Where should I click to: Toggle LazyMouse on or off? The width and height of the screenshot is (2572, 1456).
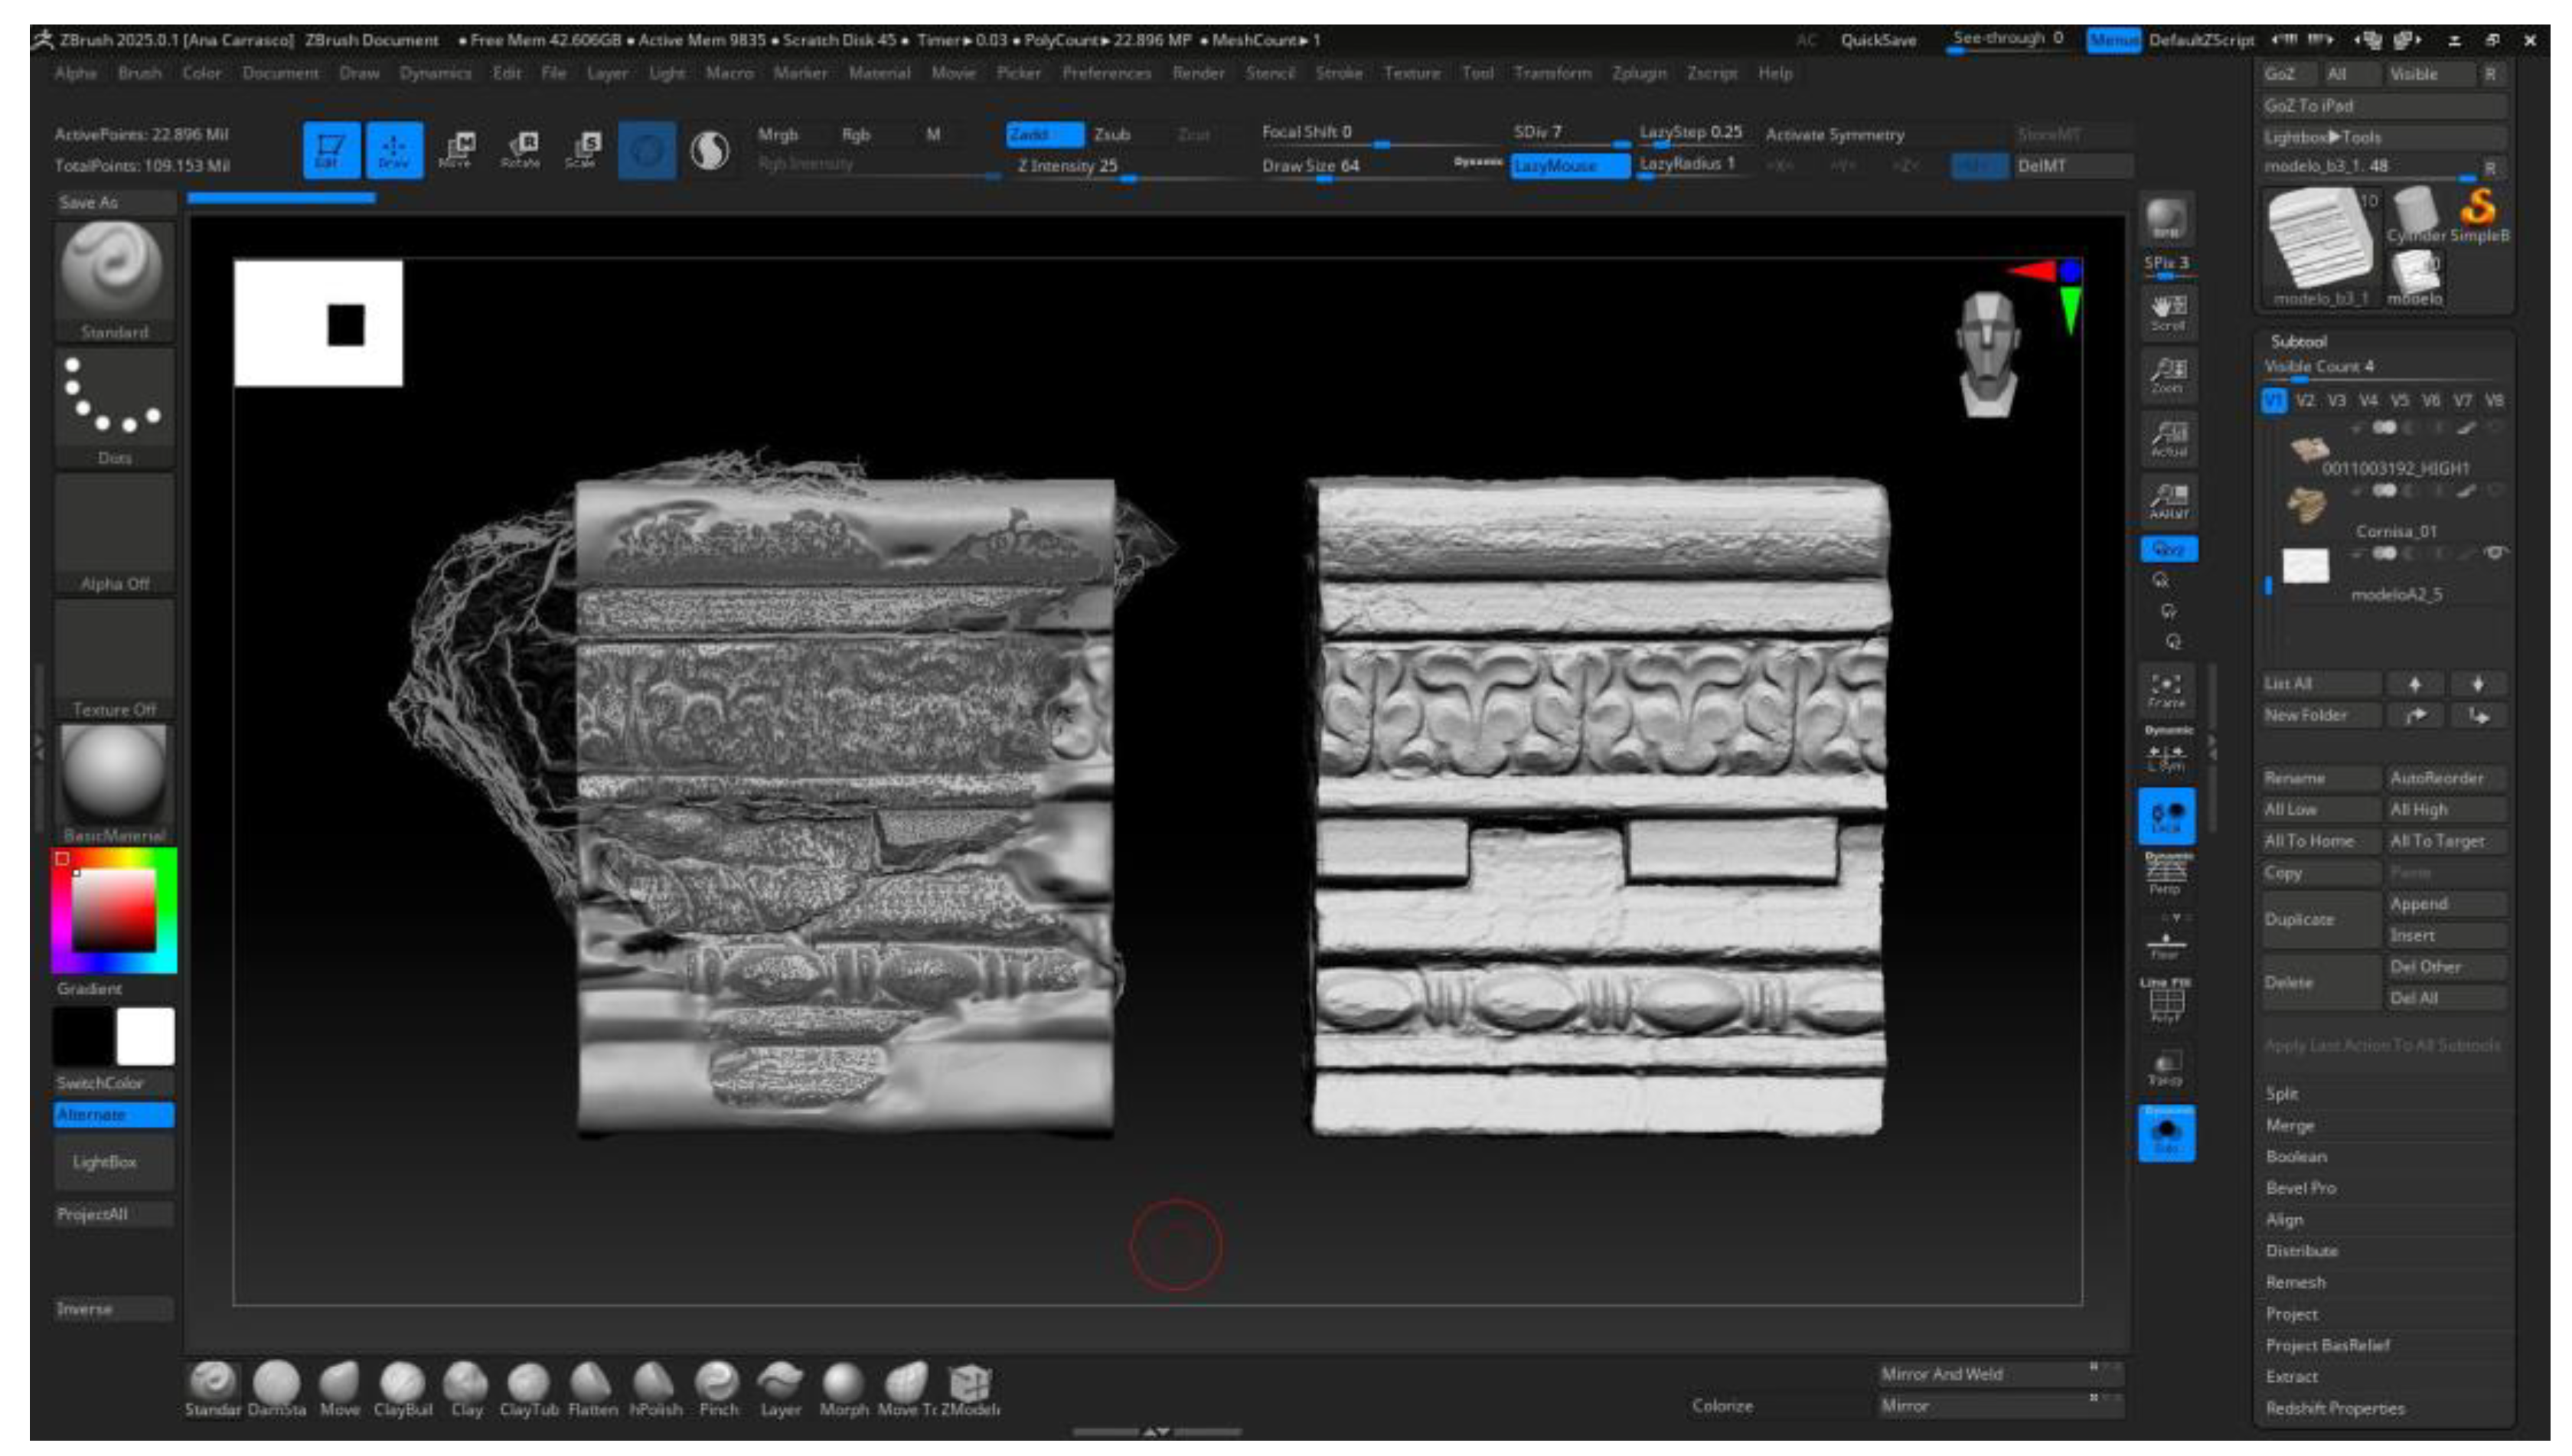pyautogui.click(x=1569, y=166)
